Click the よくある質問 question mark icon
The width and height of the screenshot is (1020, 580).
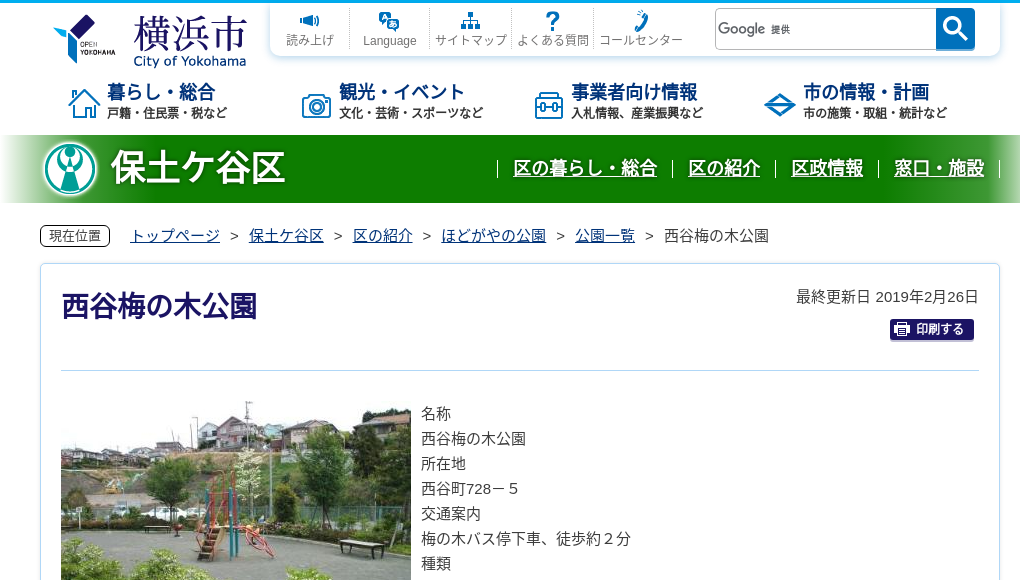tap(552, 21)
